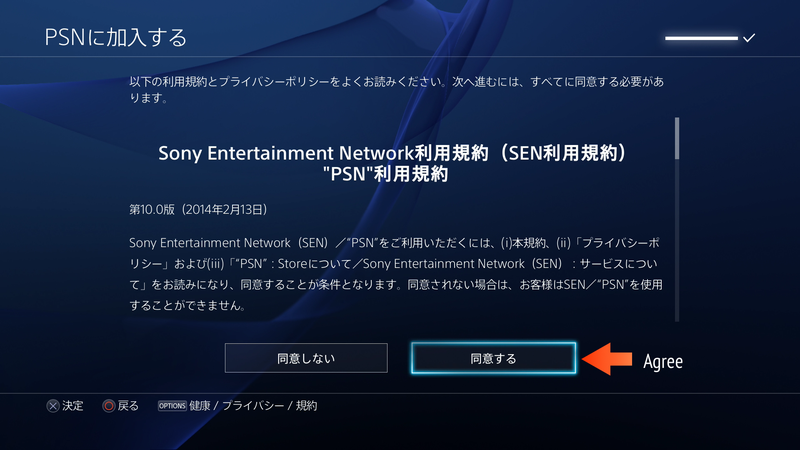Screen dimensions: 800x450
Task: Click the X button 決定 icon
Action: pos(53,406)
